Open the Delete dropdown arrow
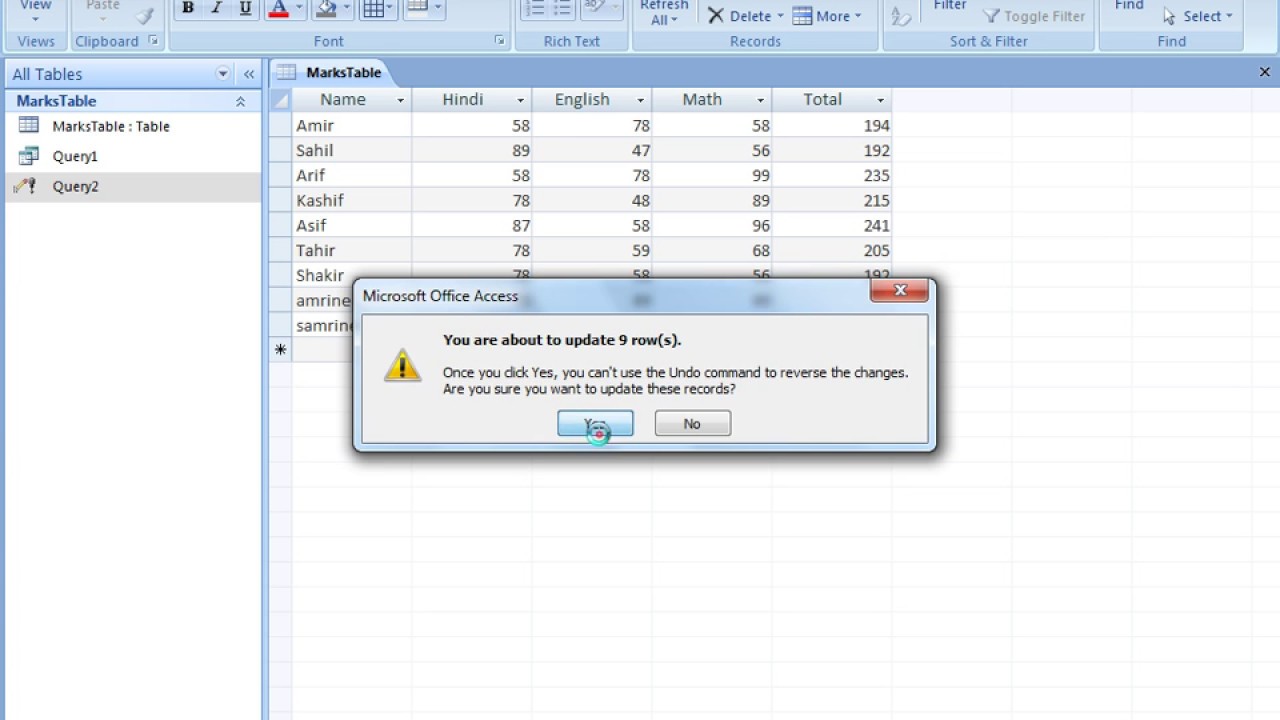The height and width of the screenshot is (720, 1280). [x=780, y=16]
